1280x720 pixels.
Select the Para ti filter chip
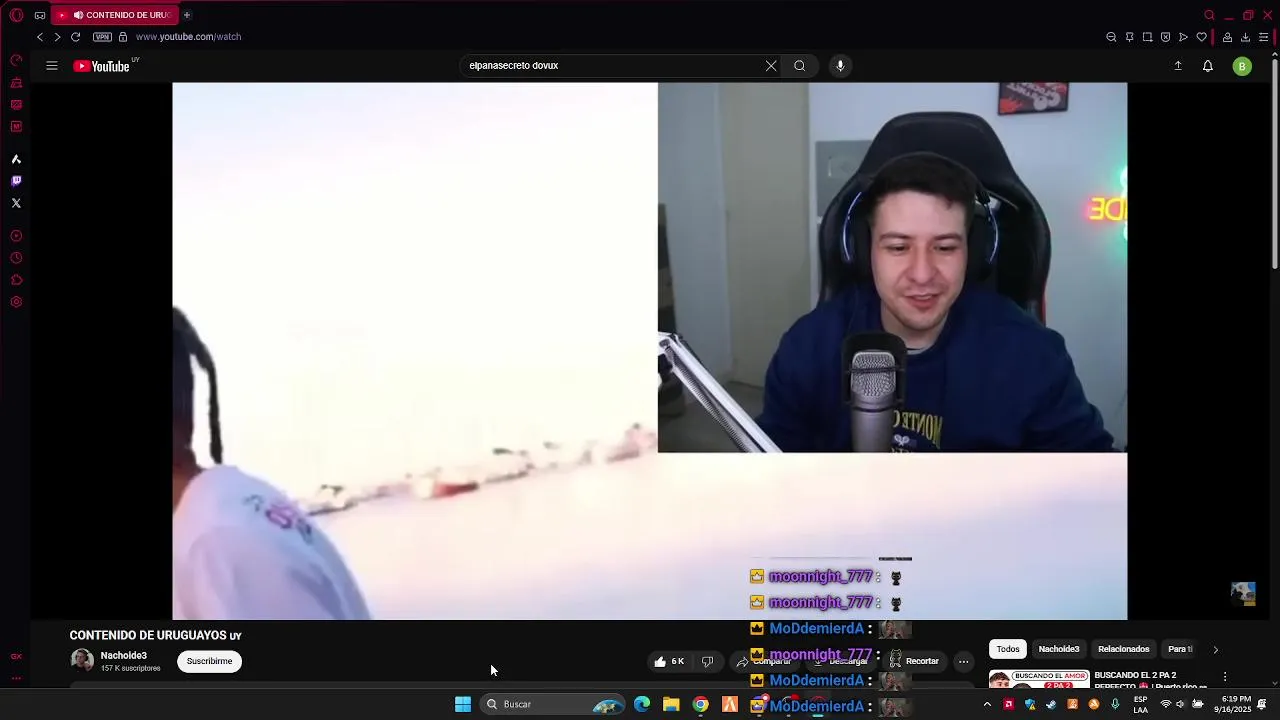point(1181,649)
